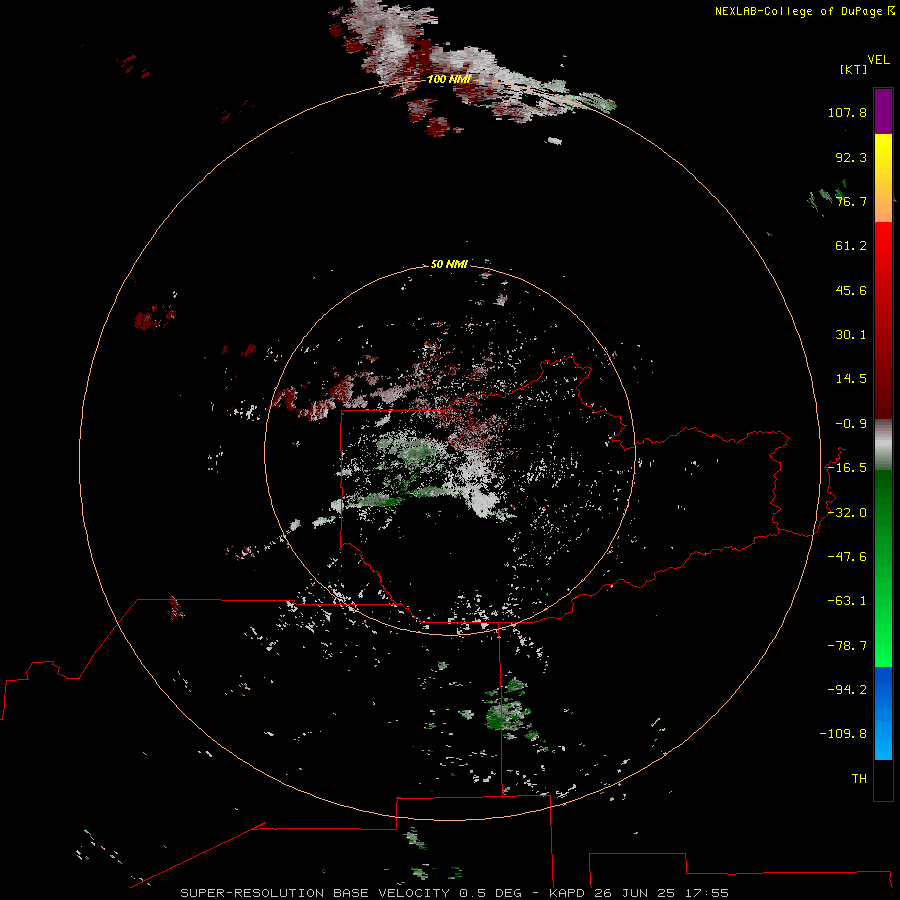Click the 107.8 value on the velocity scale
900x900 pixels.
click(847, 112)
